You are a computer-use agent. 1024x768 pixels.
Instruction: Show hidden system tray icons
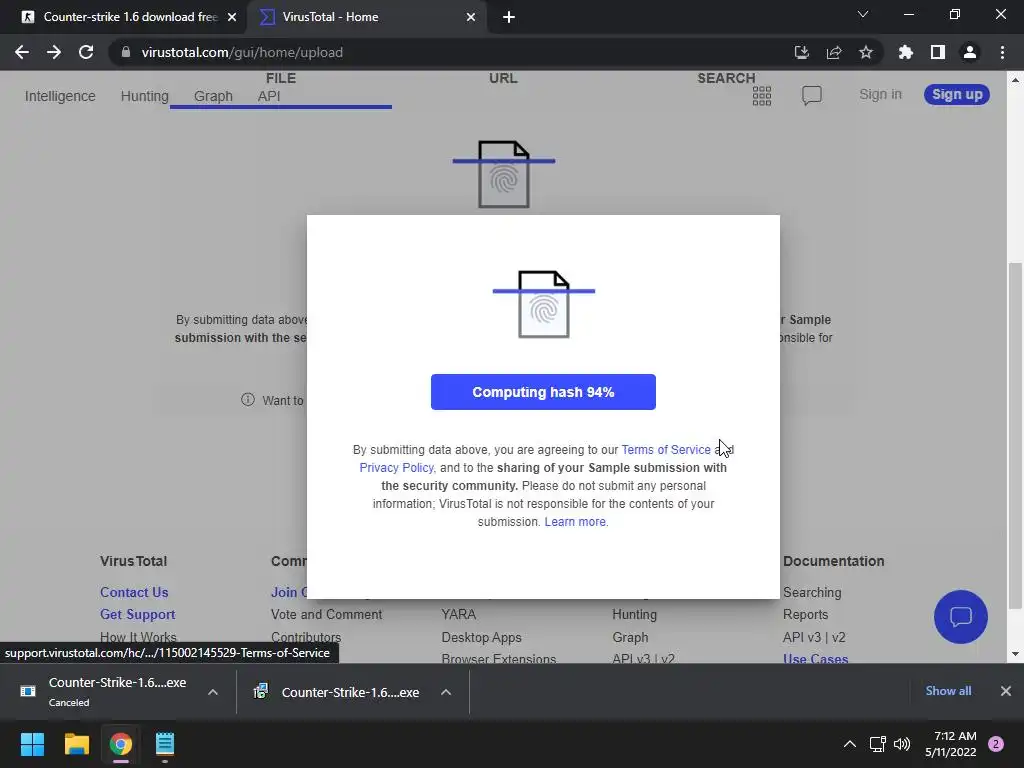(x=850, y=744)
